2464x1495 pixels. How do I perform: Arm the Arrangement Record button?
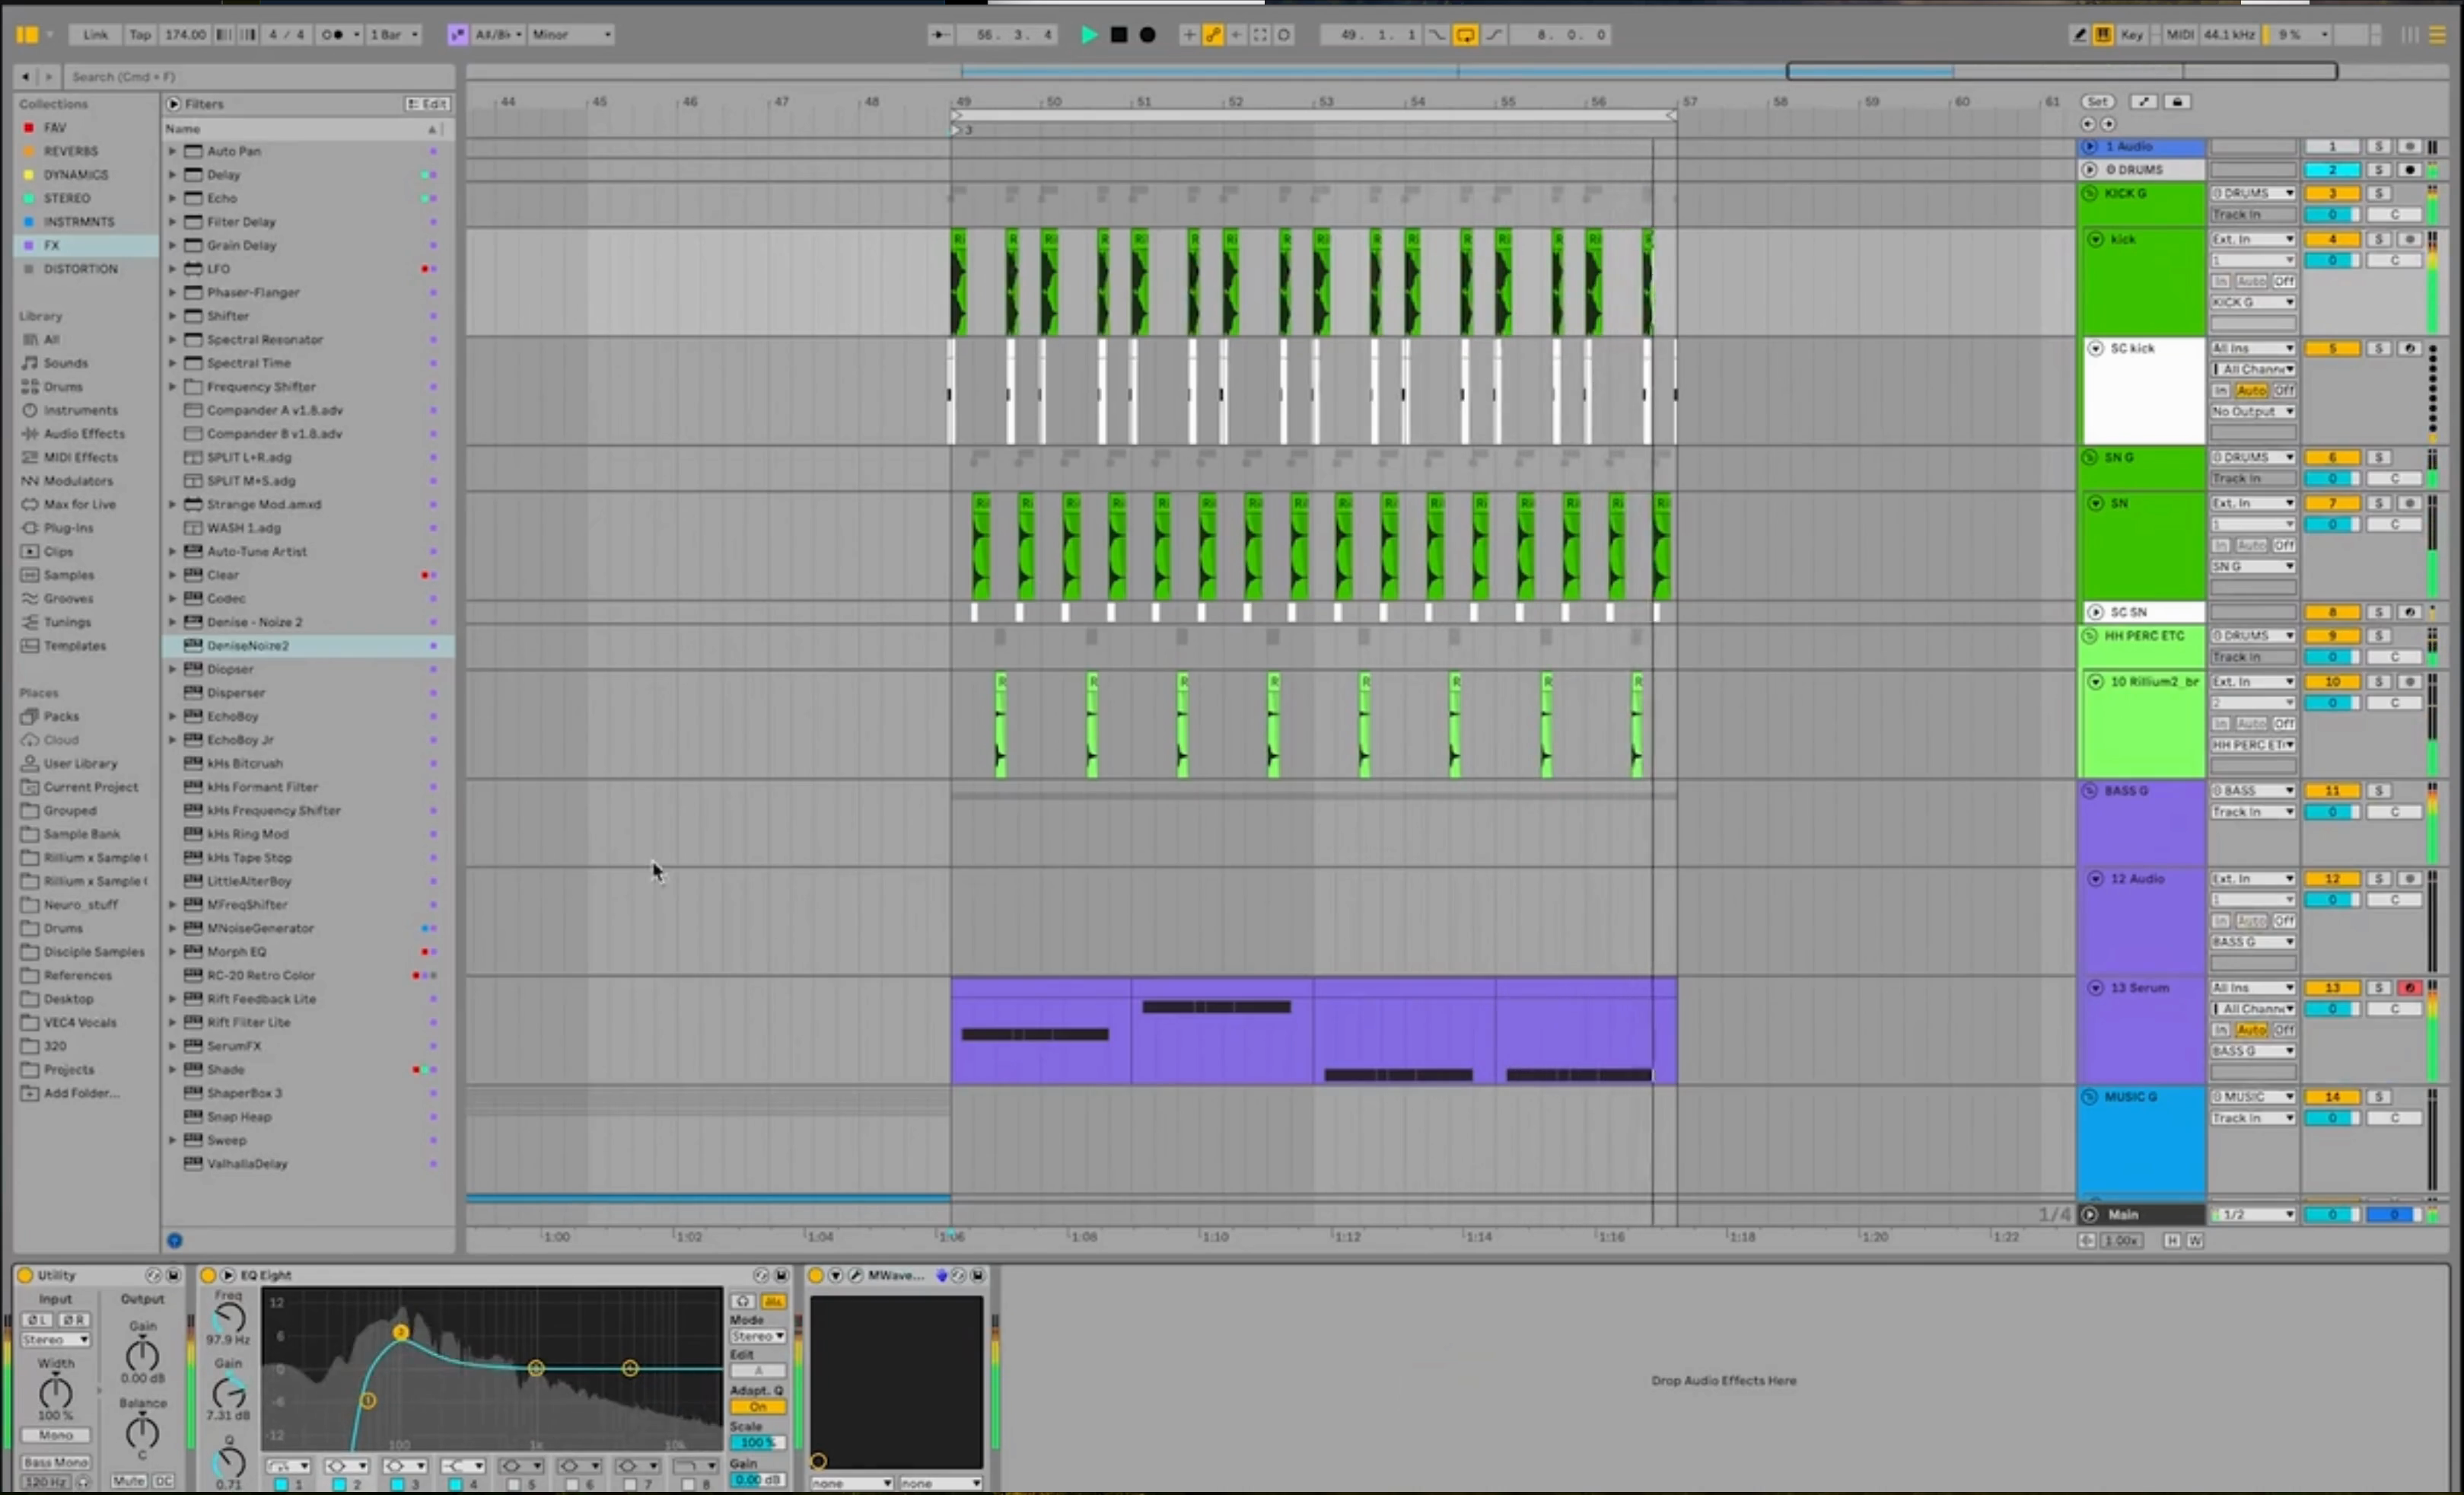pos(1147,34)
